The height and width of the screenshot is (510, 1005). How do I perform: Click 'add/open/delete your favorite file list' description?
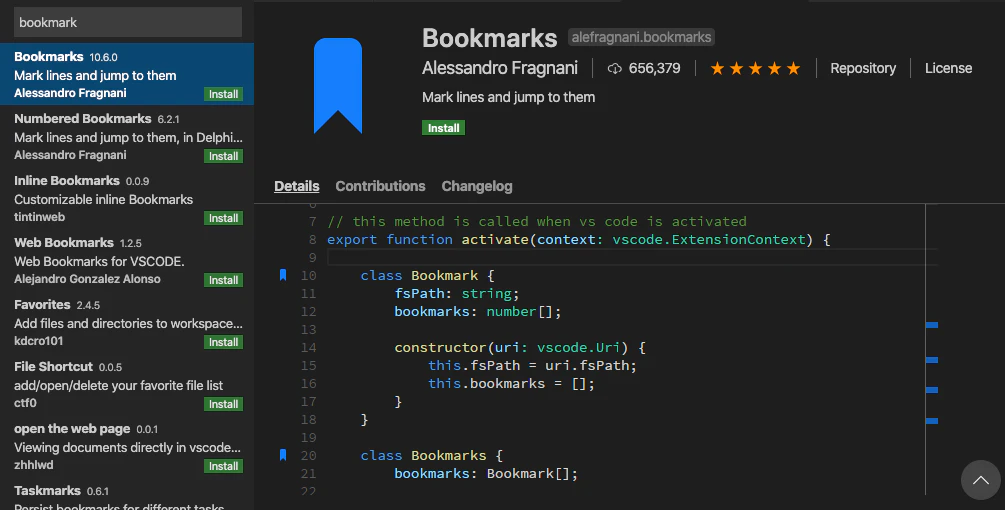click(119, 386)
